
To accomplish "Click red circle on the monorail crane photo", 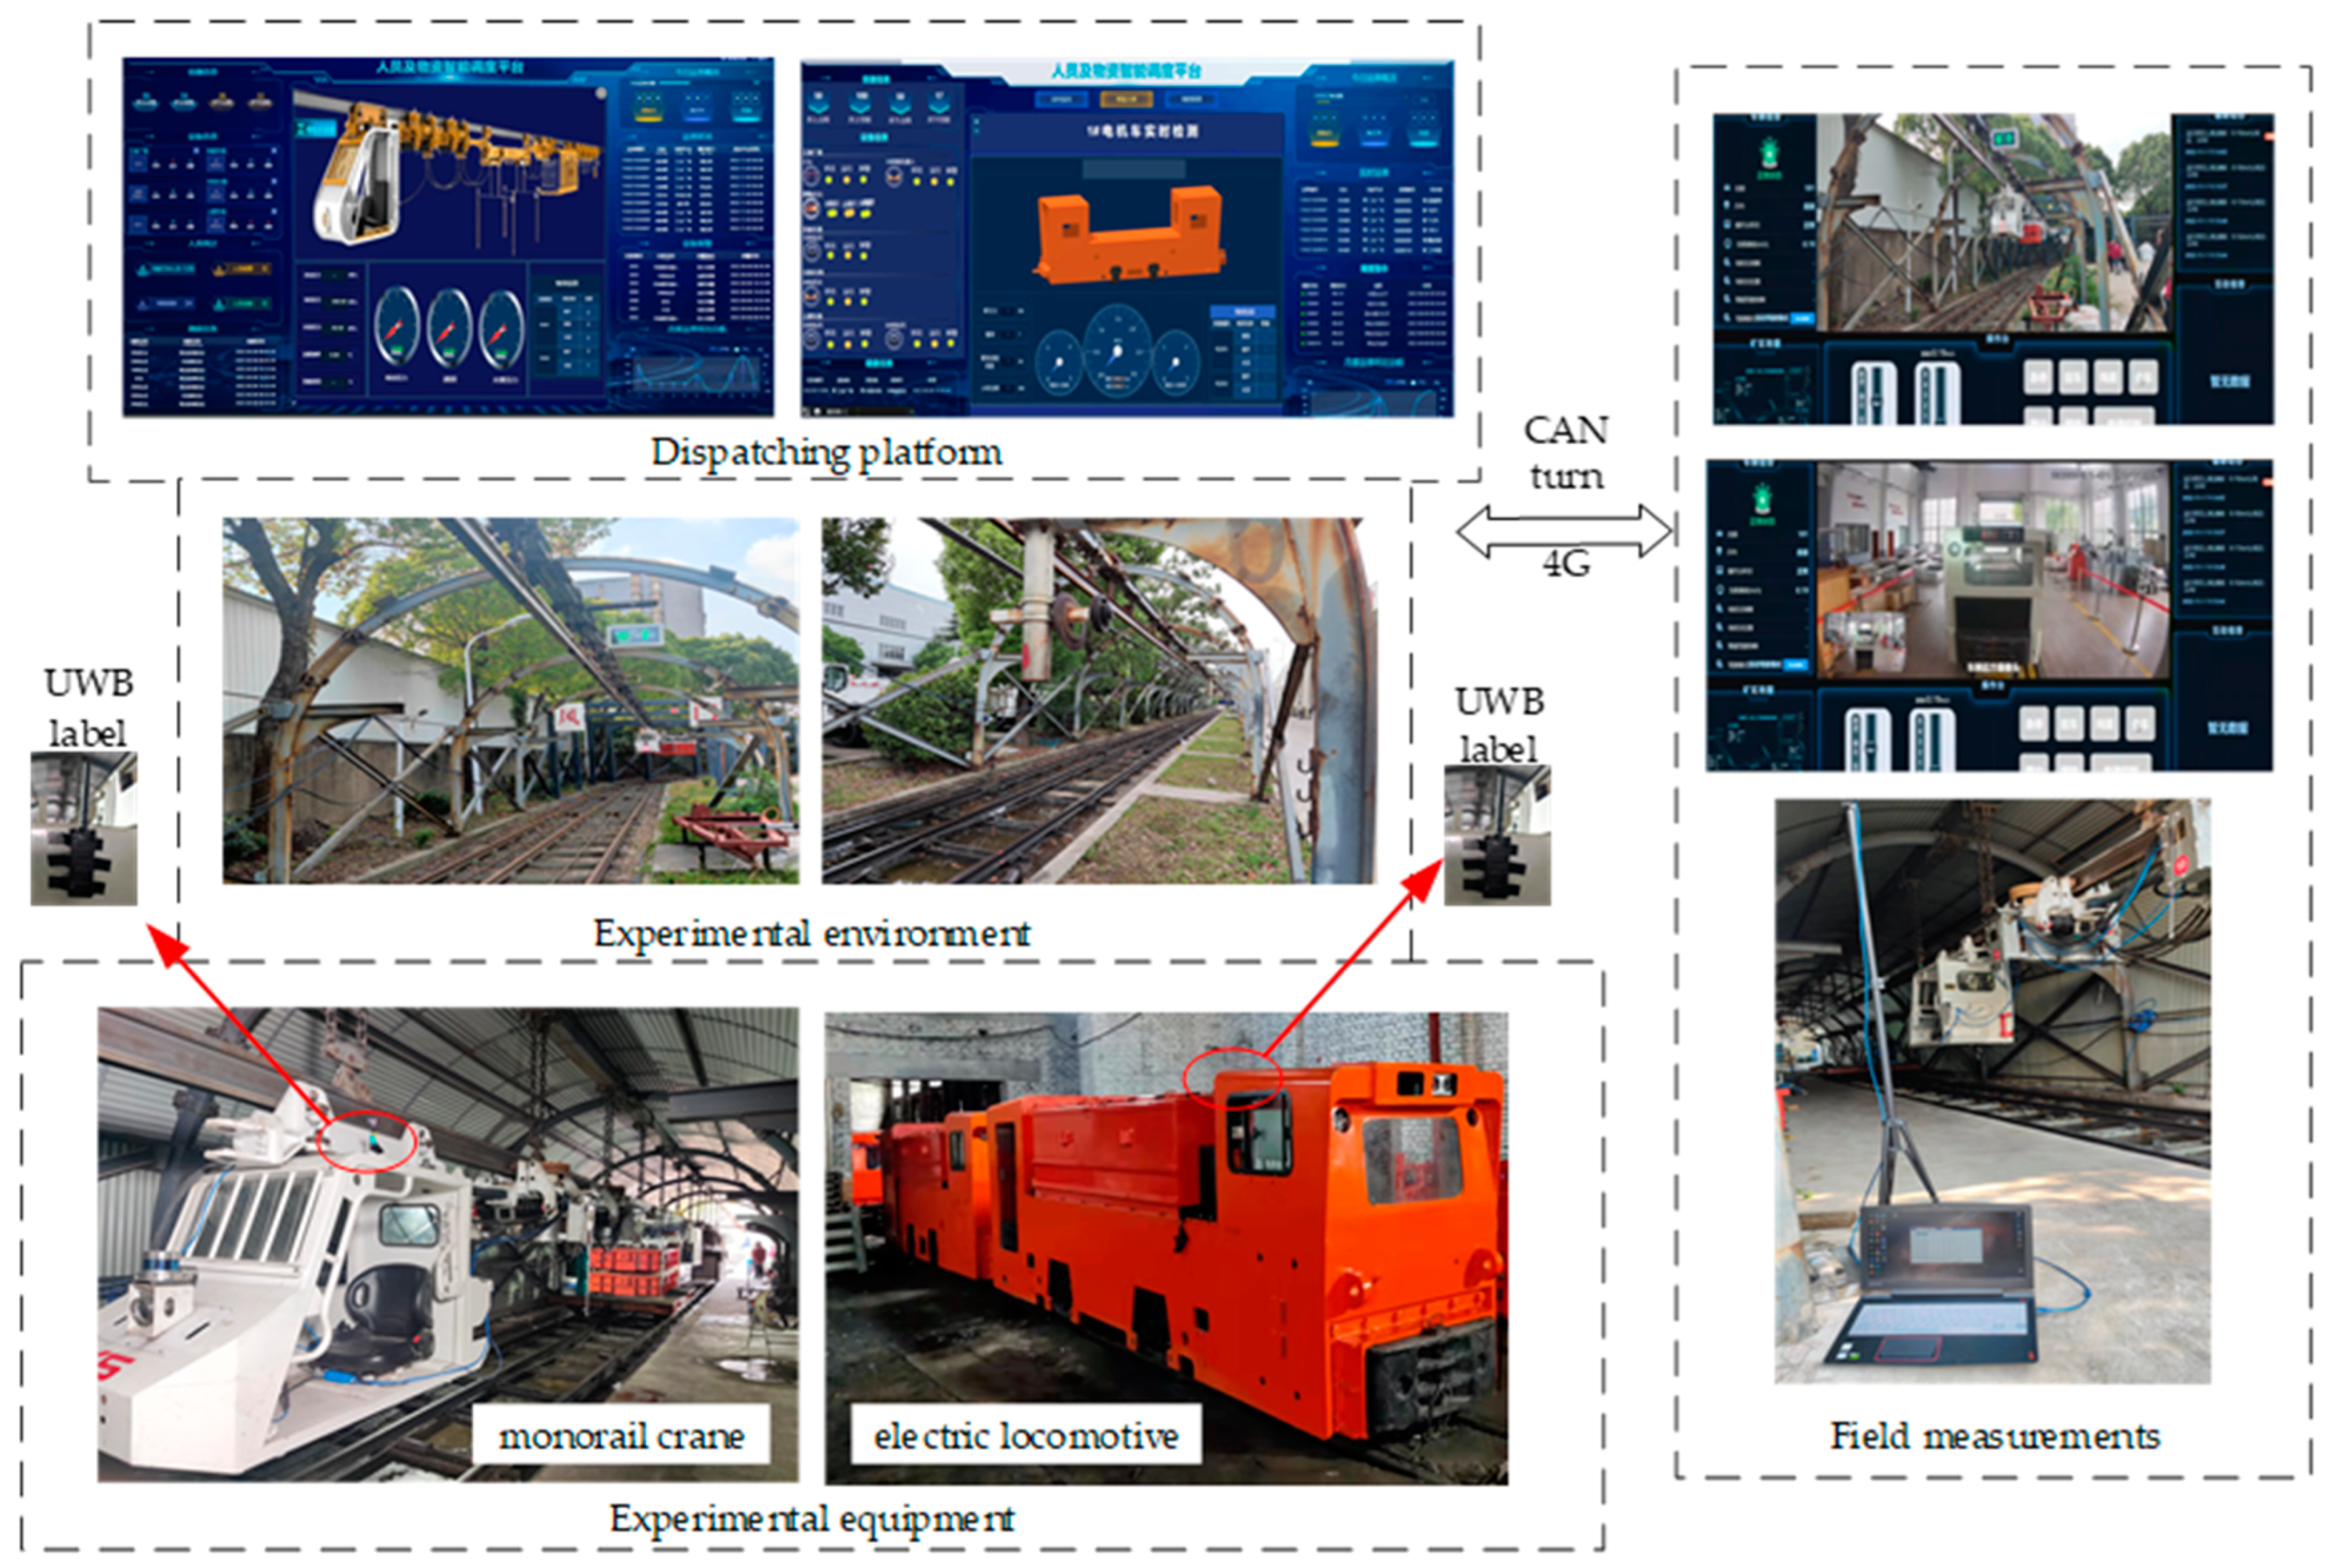I will coord(366,1140).
